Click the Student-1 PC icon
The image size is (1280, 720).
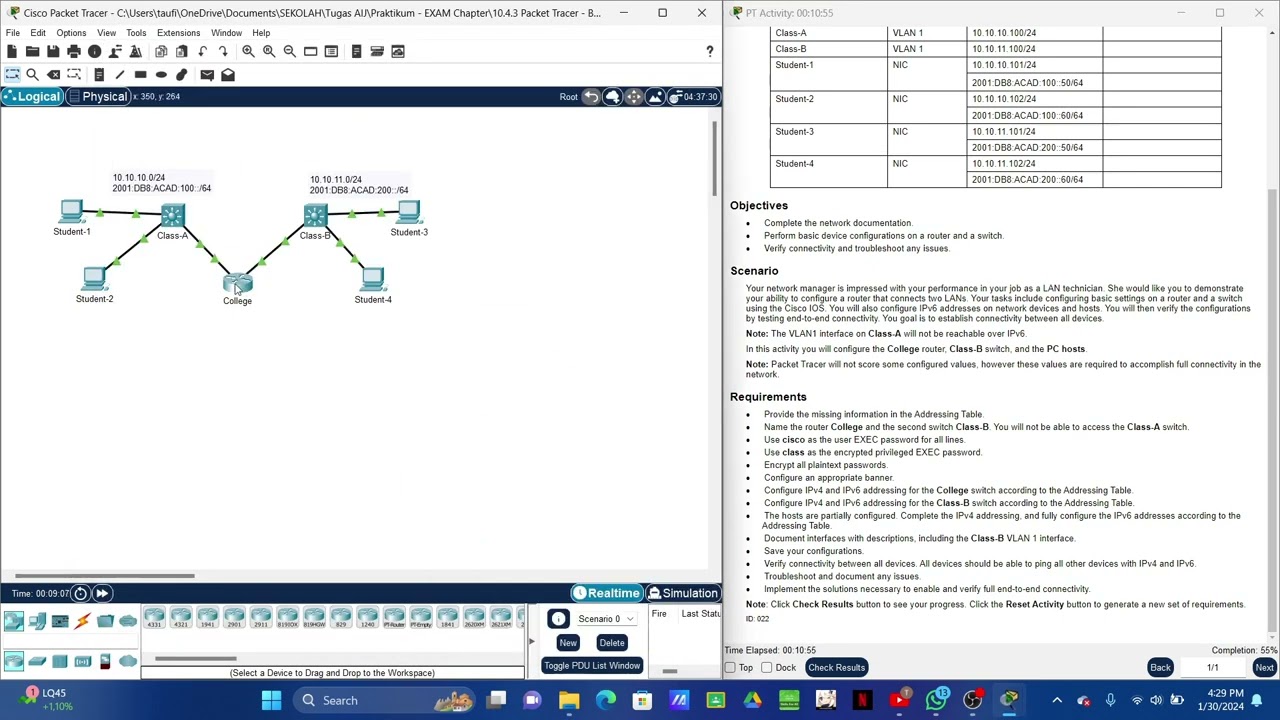click(71, 212)
